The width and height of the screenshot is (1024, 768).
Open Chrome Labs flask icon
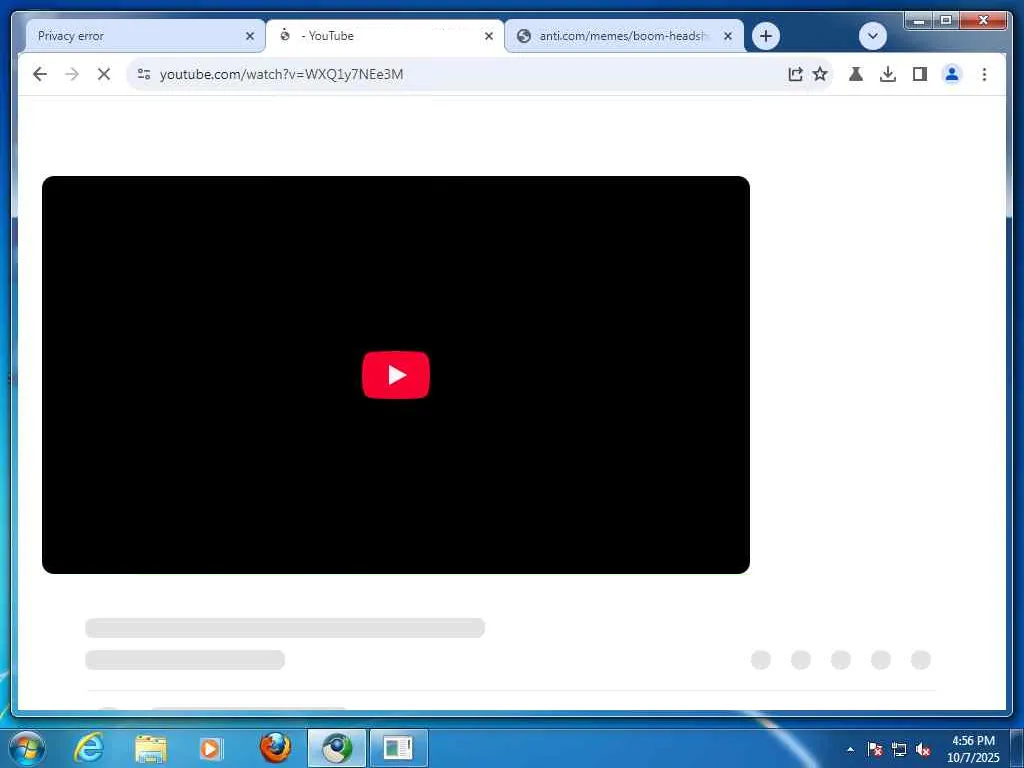point(856,74)
